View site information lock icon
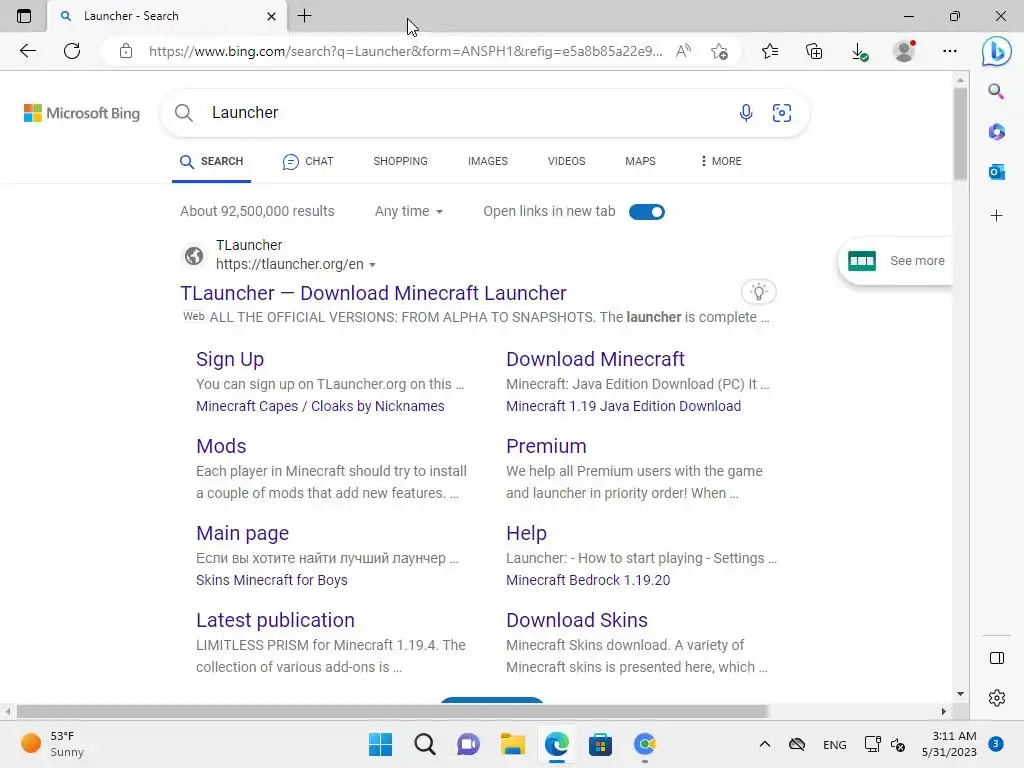This screenshot has height=768, width=1024. [126, 51]
